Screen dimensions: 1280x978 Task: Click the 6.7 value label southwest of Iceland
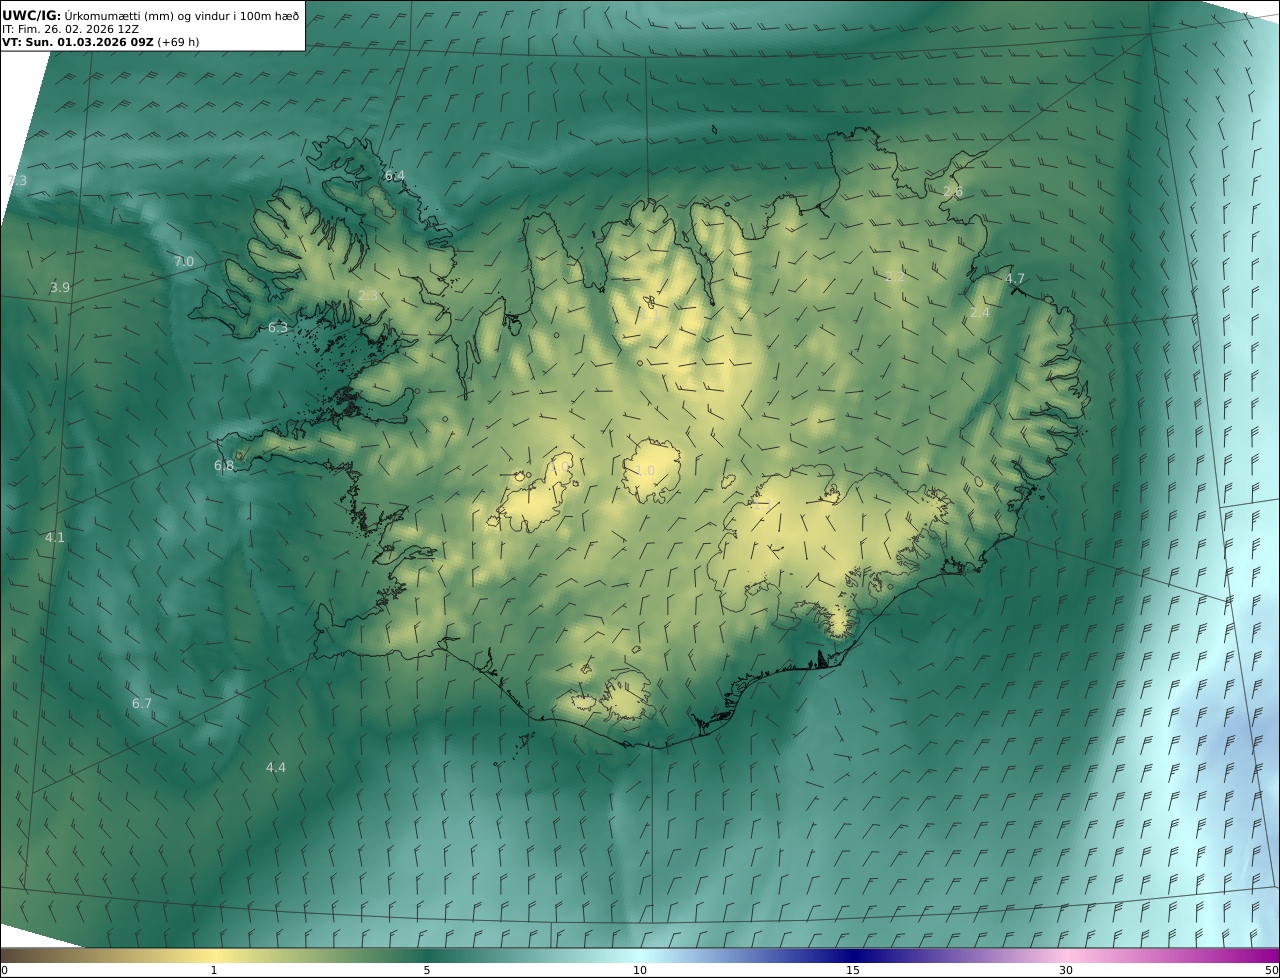142,704
